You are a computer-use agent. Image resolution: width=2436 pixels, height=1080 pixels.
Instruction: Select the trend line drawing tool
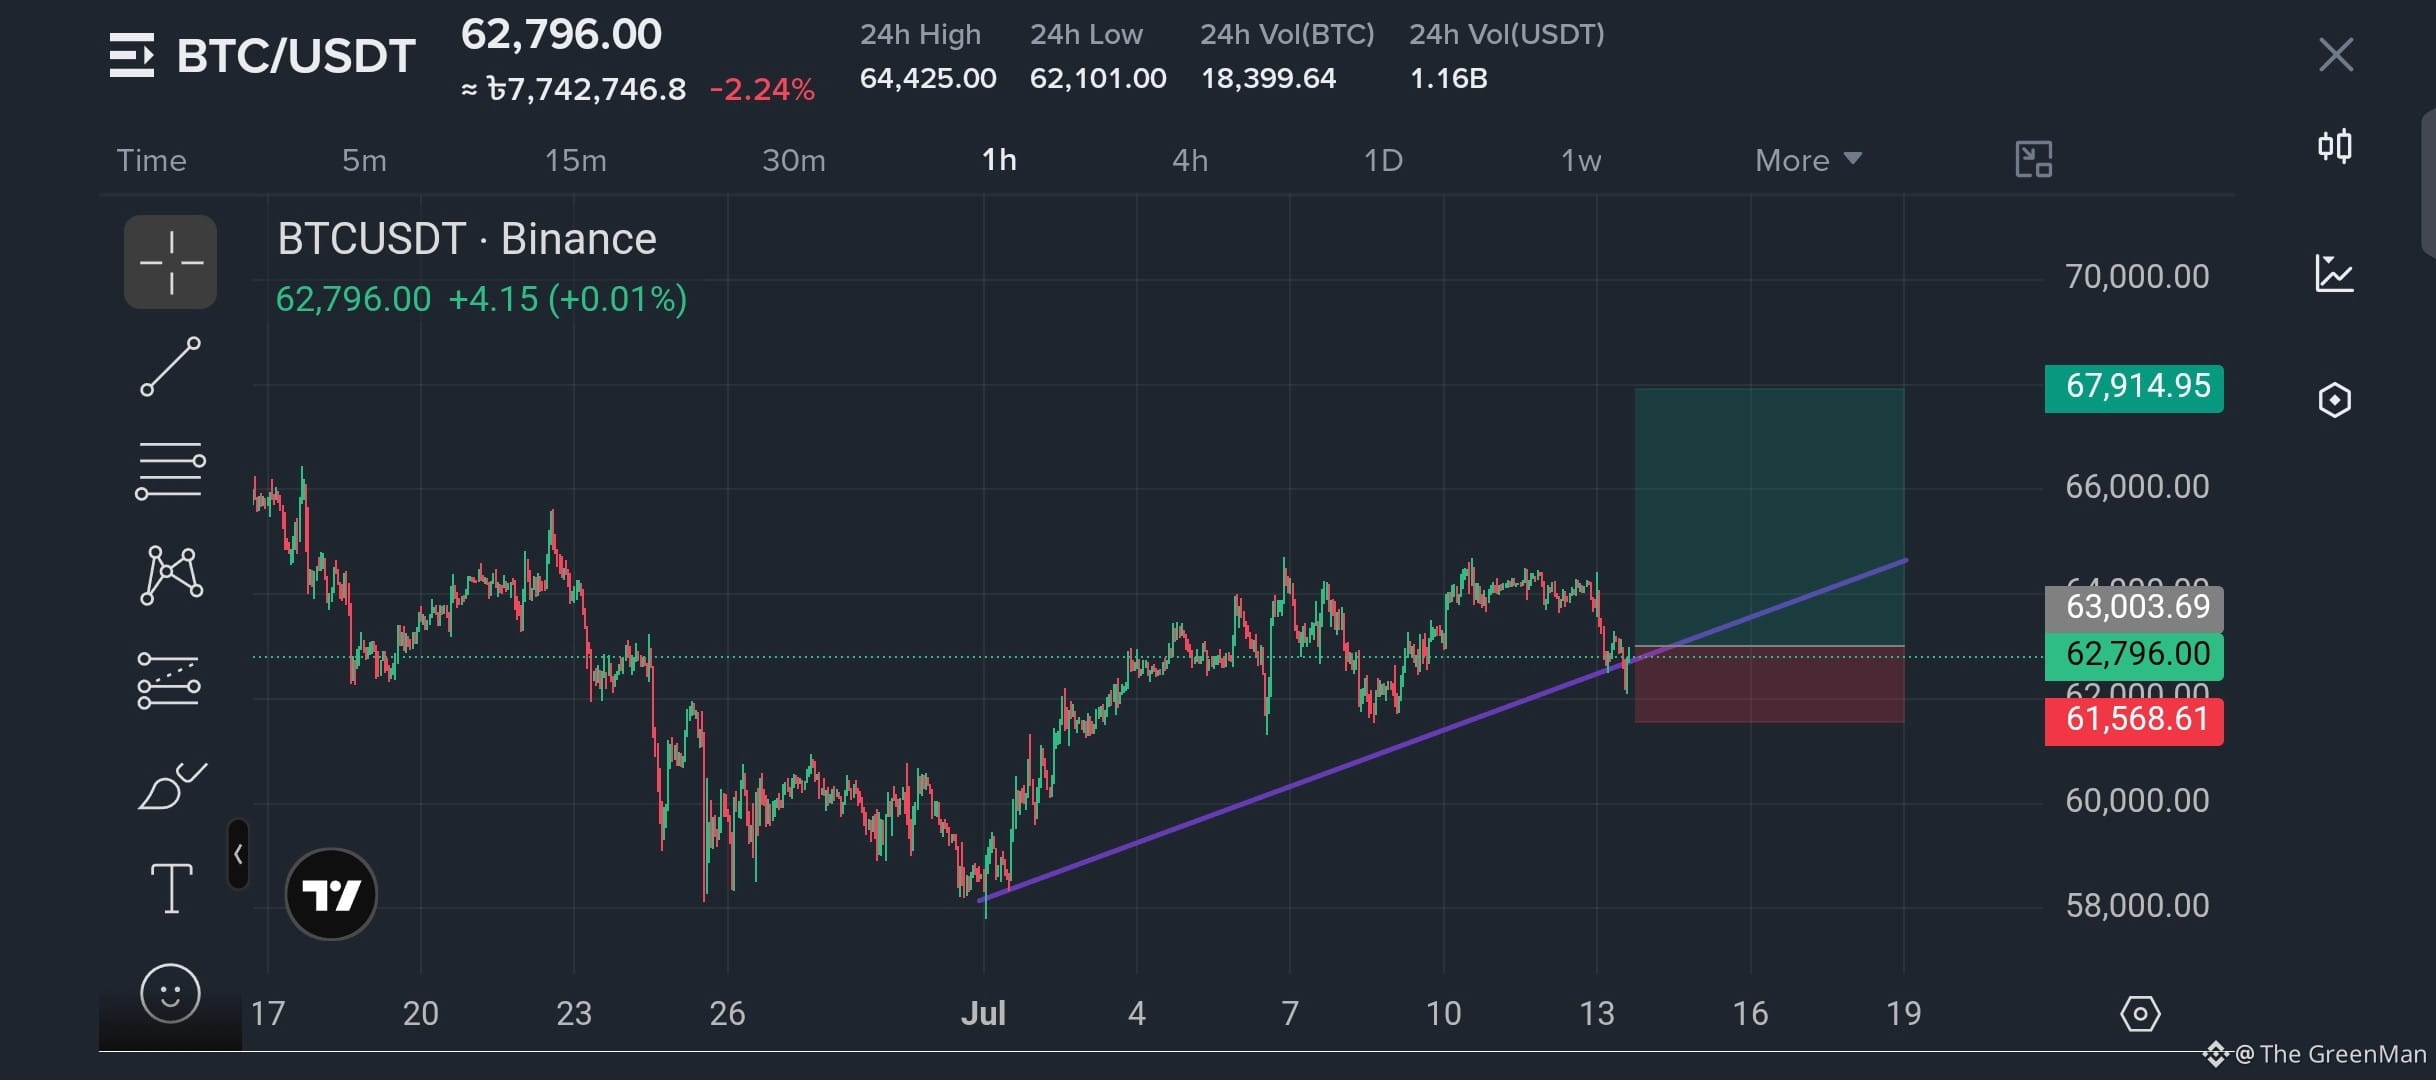170,366
